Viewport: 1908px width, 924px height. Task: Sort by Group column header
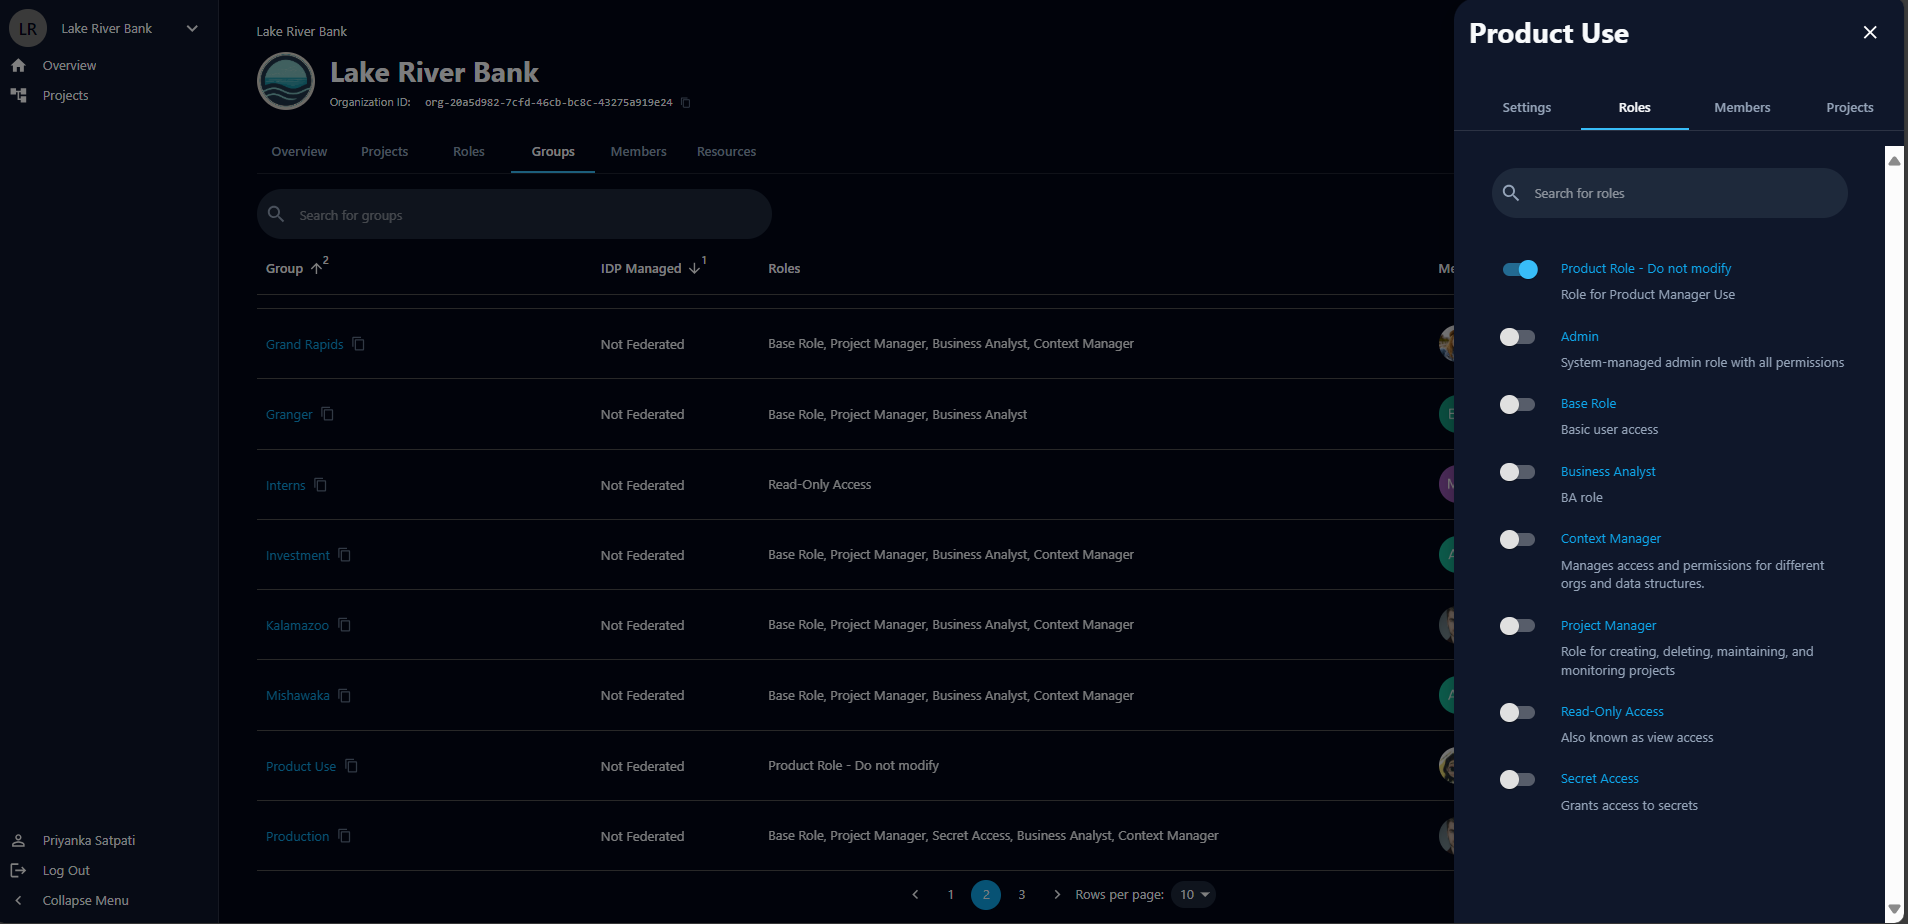[x=284, y=268]
